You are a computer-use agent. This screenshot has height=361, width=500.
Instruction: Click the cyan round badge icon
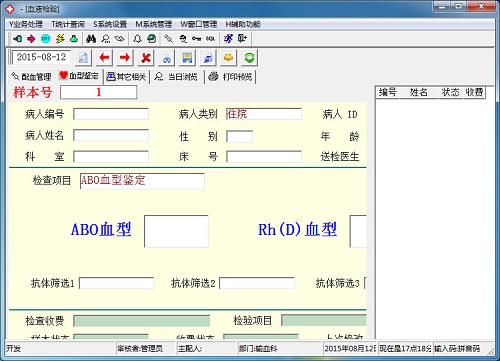tap(46, 39)
